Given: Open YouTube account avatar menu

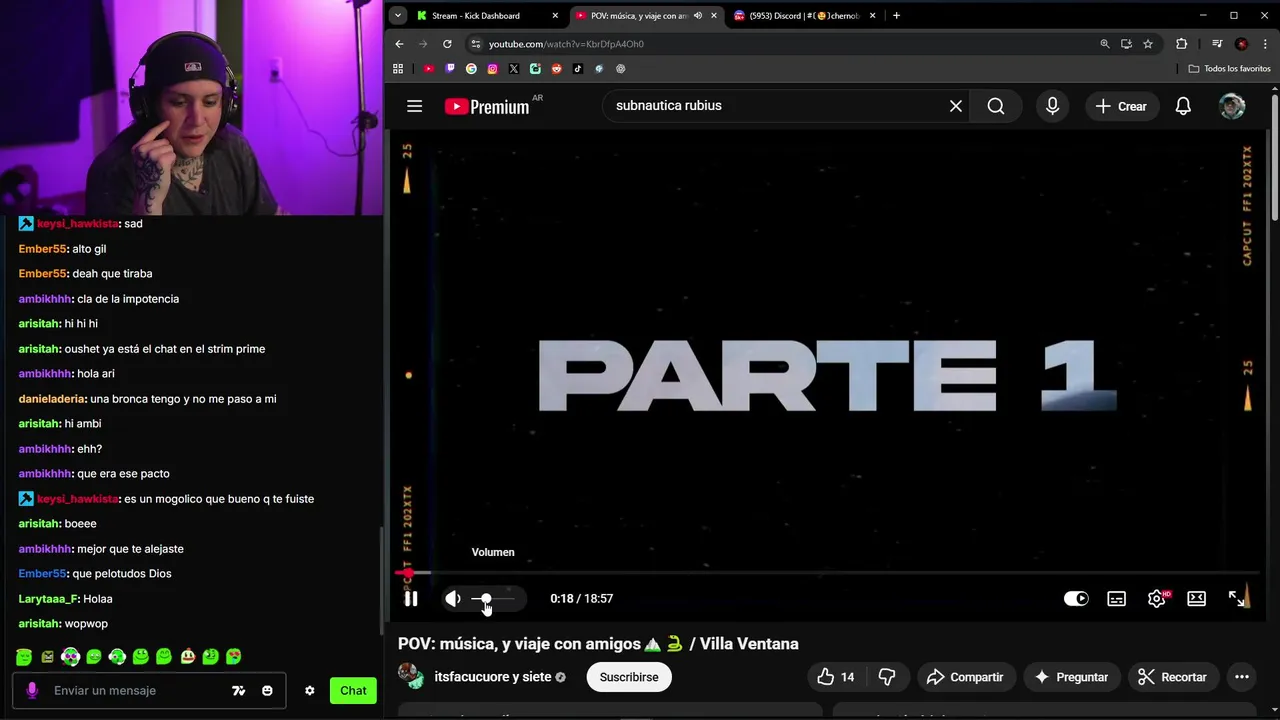Looking at the screenshot, I should [1232, 106].
